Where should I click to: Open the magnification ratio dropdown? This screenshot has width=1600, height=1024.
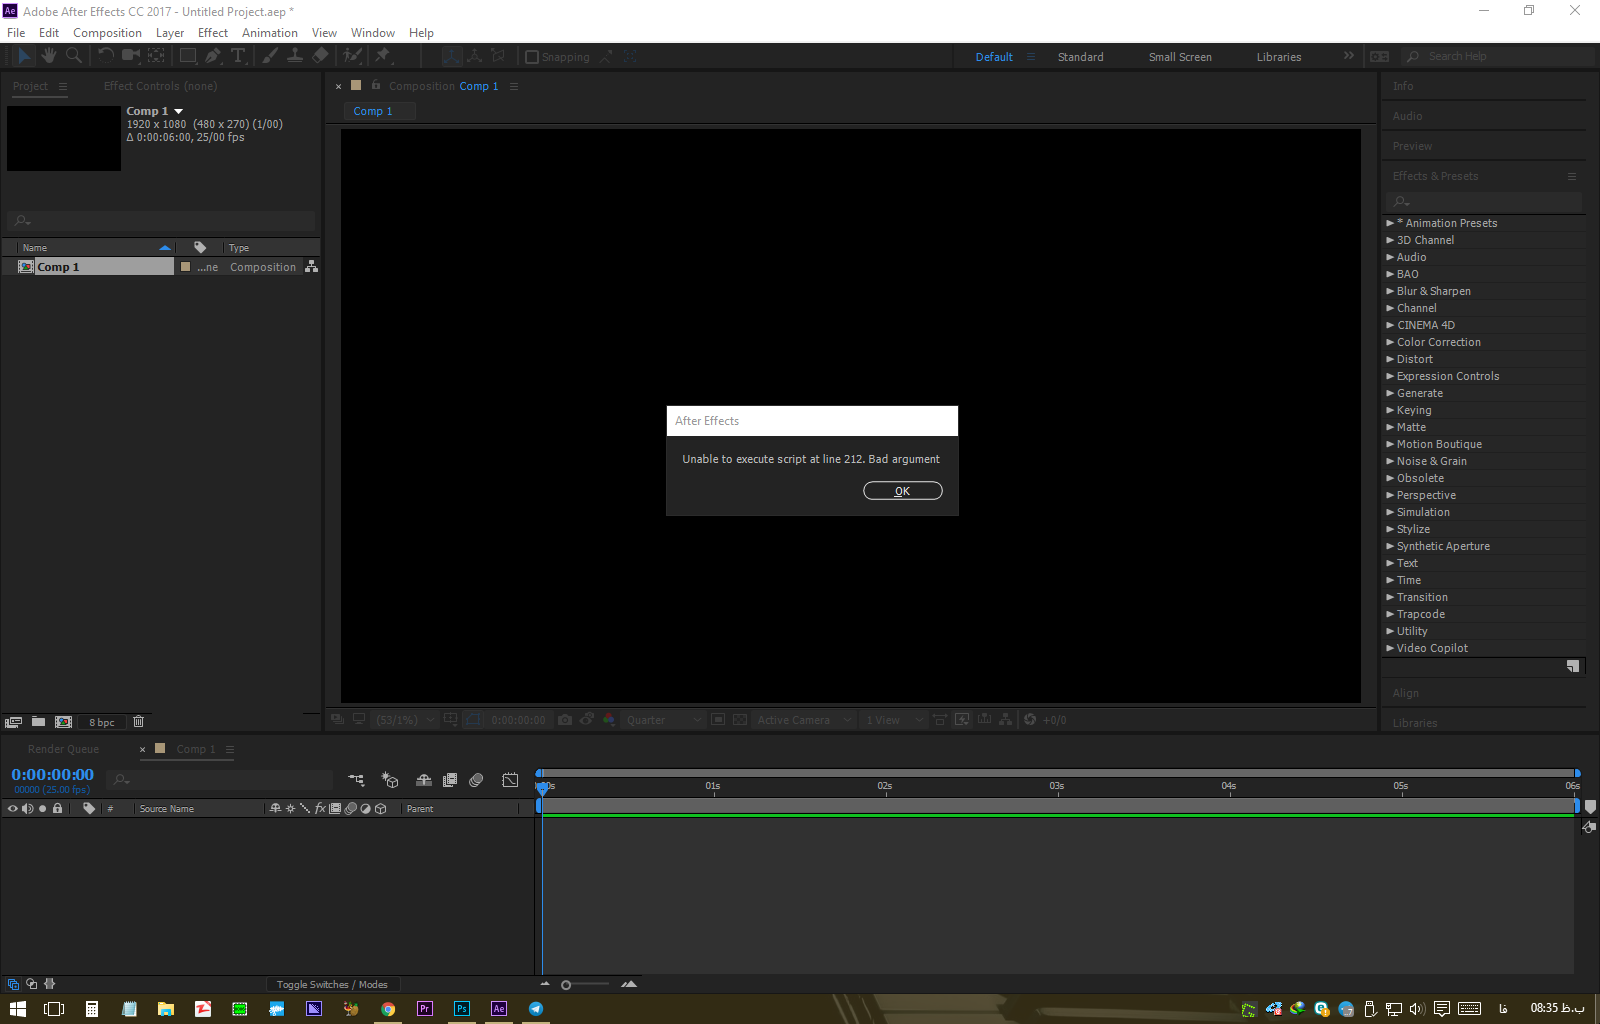click(405, 720)
